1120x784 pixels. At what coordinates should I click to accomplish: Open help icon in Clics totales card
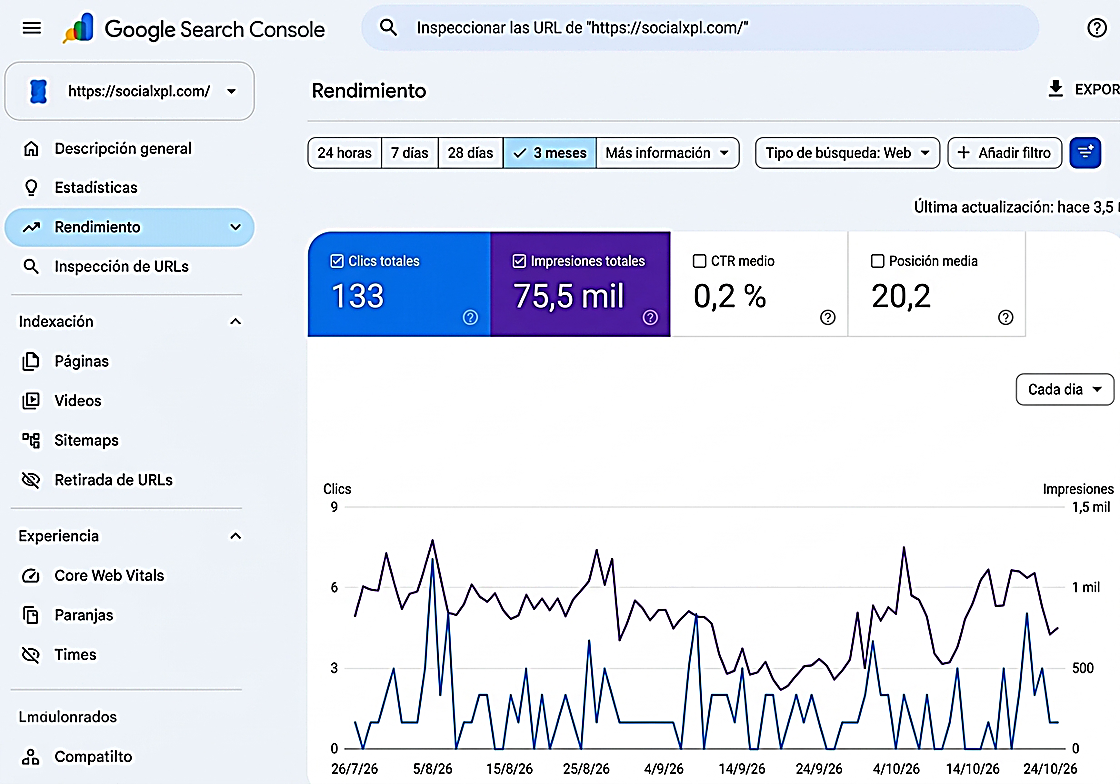(x=470, y=318)
